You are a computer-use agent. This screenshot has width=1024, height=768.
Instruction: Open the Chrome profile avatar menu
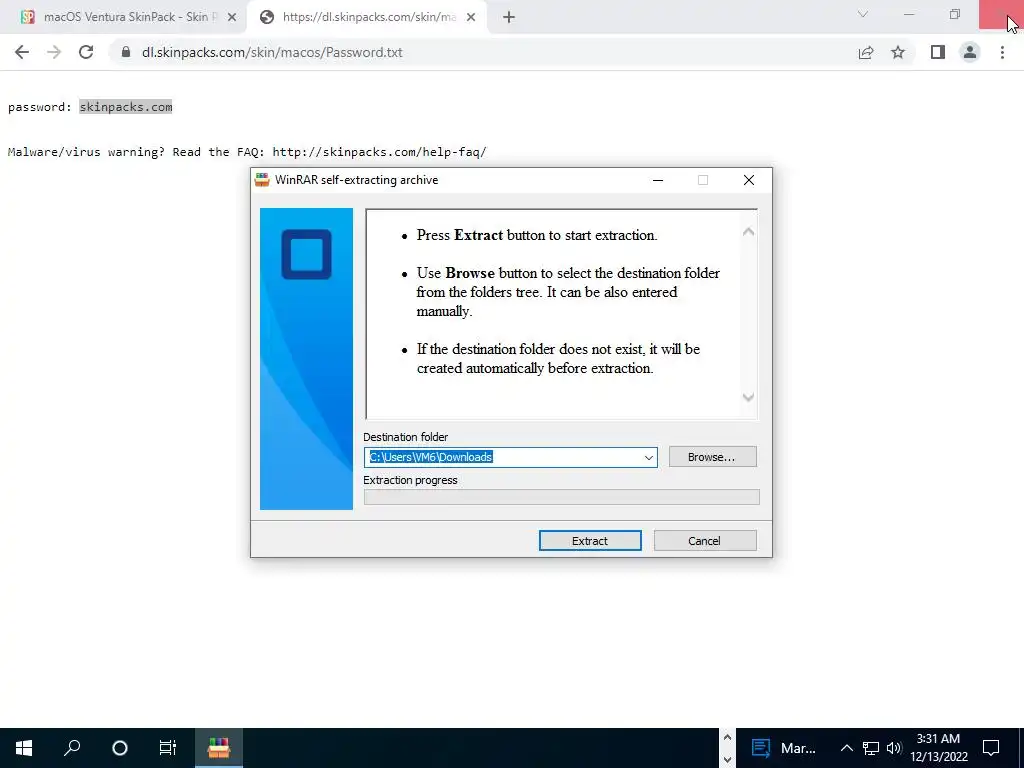pos(970,52)
